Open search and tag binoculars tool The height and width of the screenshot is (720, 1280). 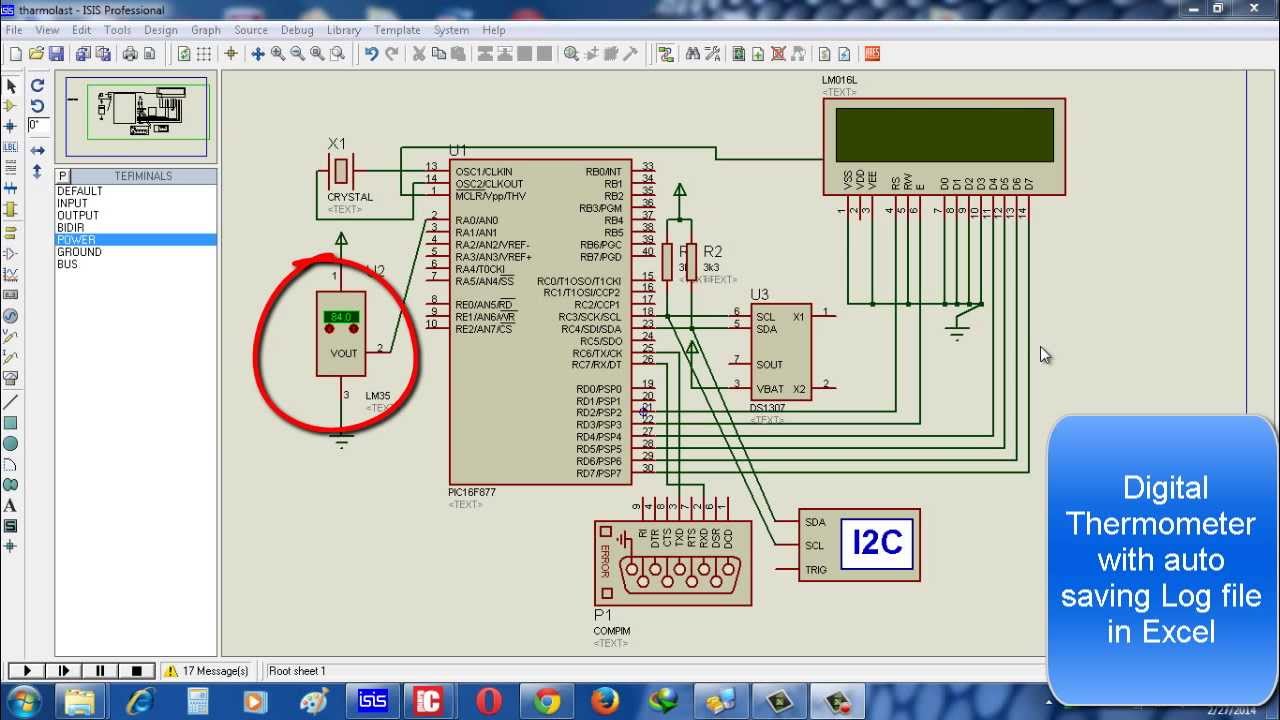coord(693,54)
